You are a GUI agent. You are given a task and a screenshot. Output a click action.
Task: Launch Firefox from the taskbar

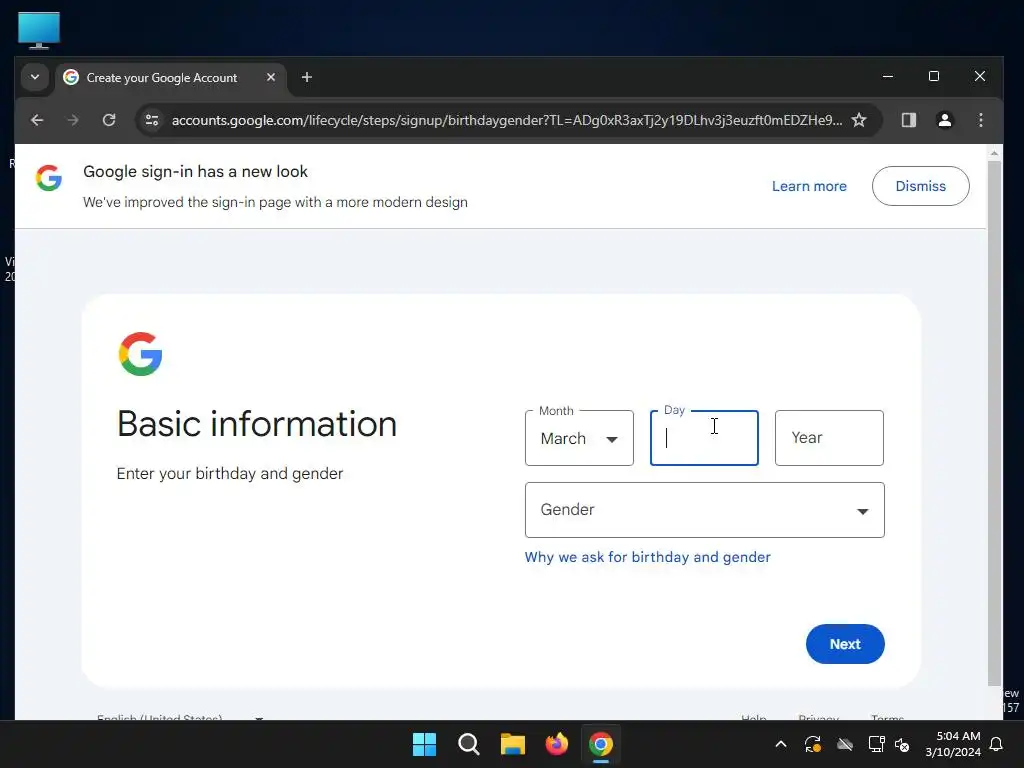[x=556, y=744]
